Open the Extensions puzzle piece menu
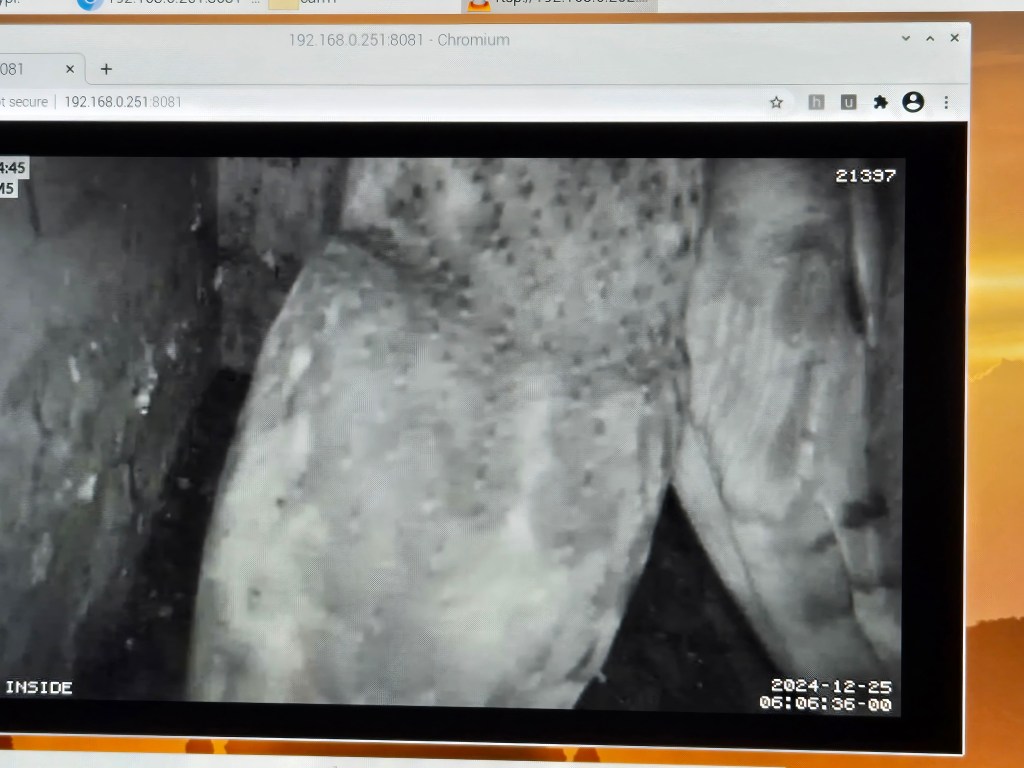Viewport: 1024px width, 768px height. [x=880, y=102]
